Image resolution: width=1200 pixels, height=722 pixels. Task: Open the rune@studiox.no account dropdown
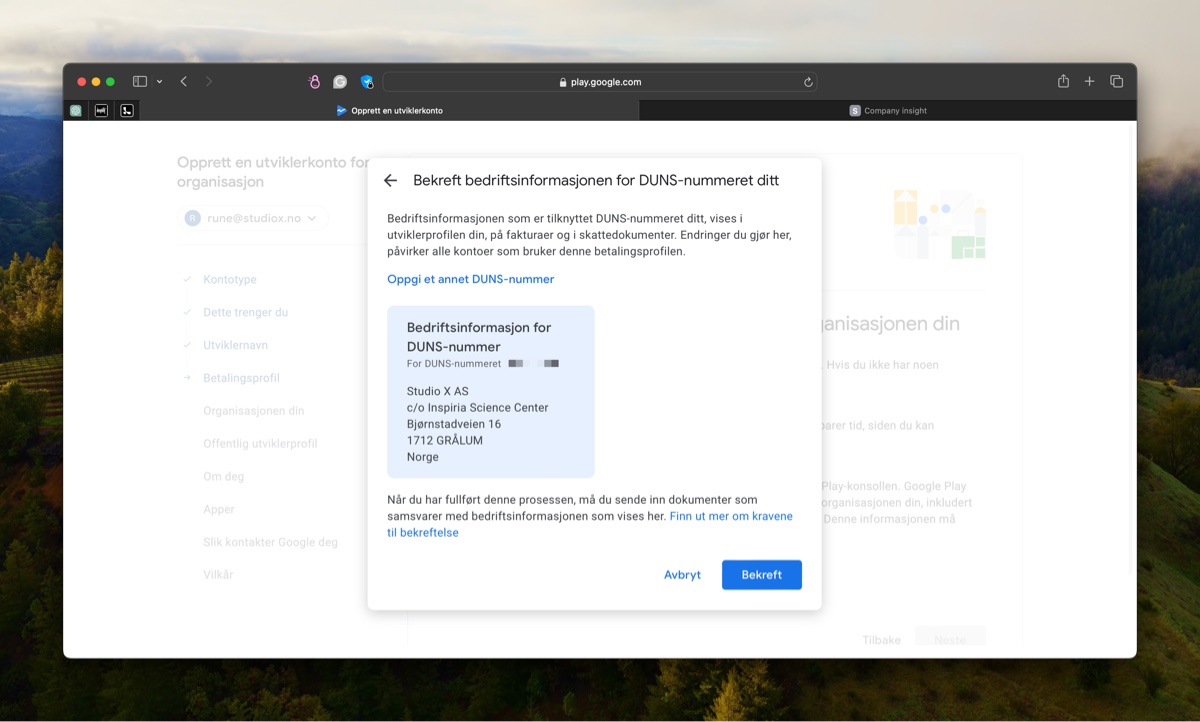tap(253, 218)
